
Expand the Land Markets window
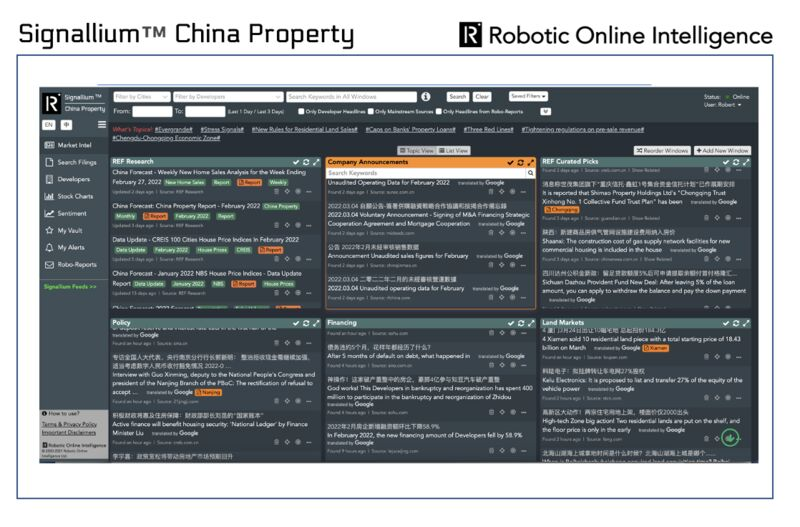point(746,323)
